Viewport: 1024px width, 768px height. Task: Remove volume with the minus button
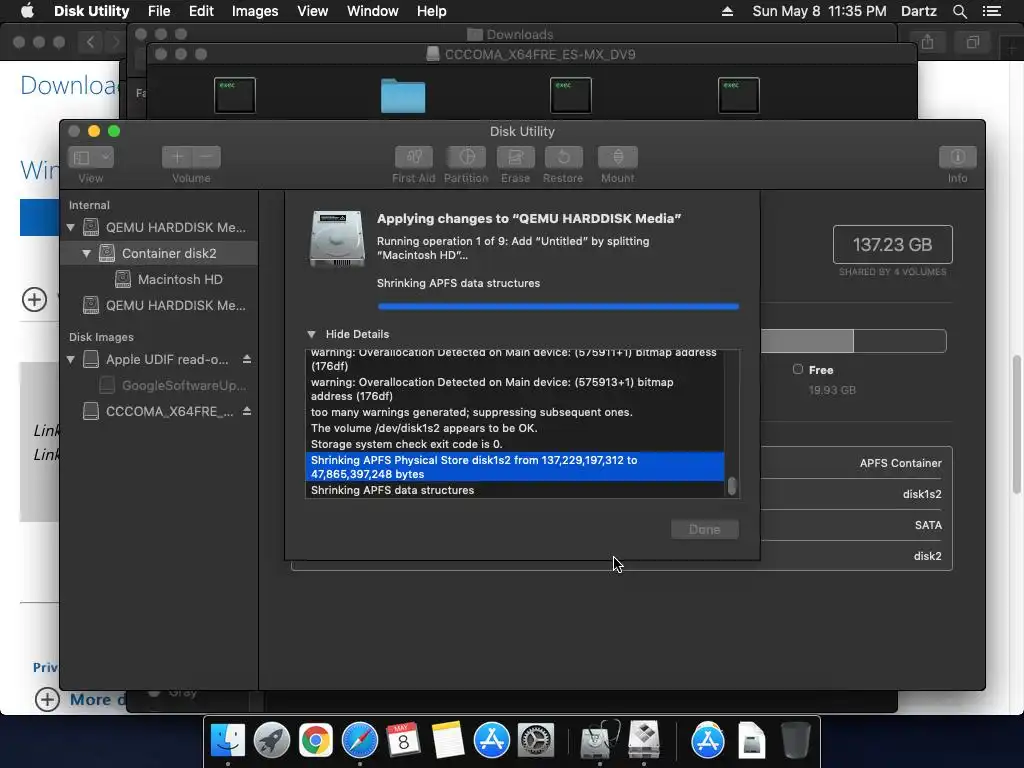206,157
